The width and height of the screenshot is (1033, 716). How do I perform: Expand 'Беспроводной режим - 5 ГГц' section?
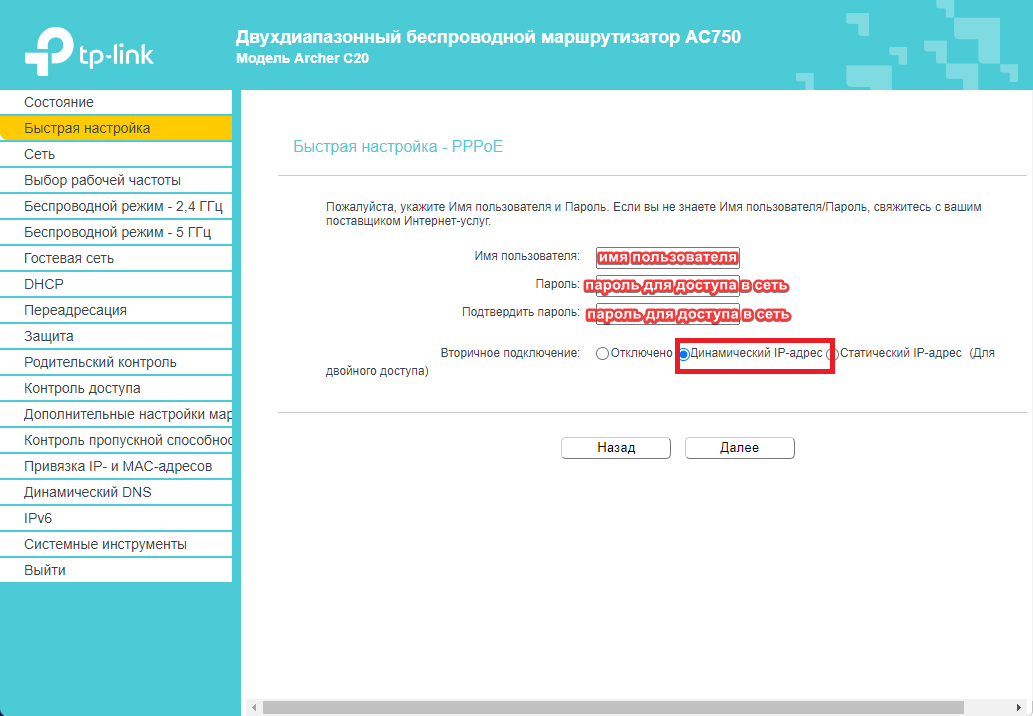click(117, 232)
